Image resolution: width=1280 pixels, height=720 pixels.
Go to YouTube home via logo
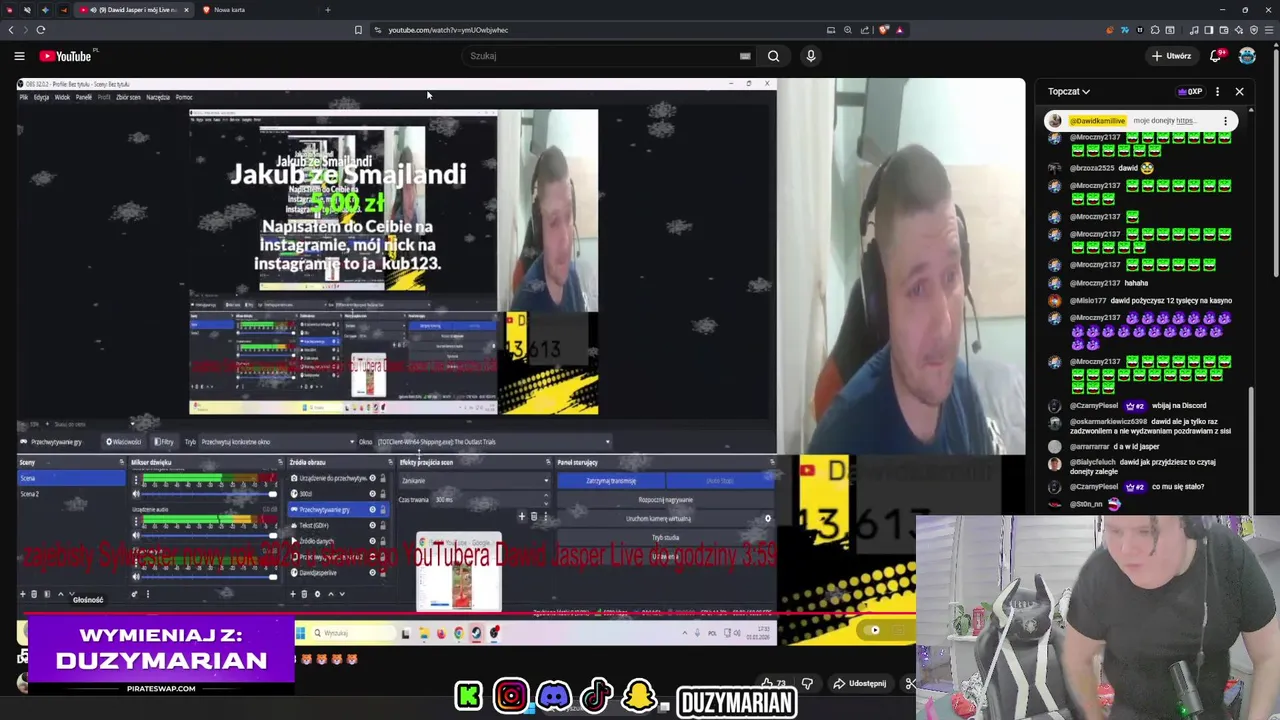(x=66, y=56)
